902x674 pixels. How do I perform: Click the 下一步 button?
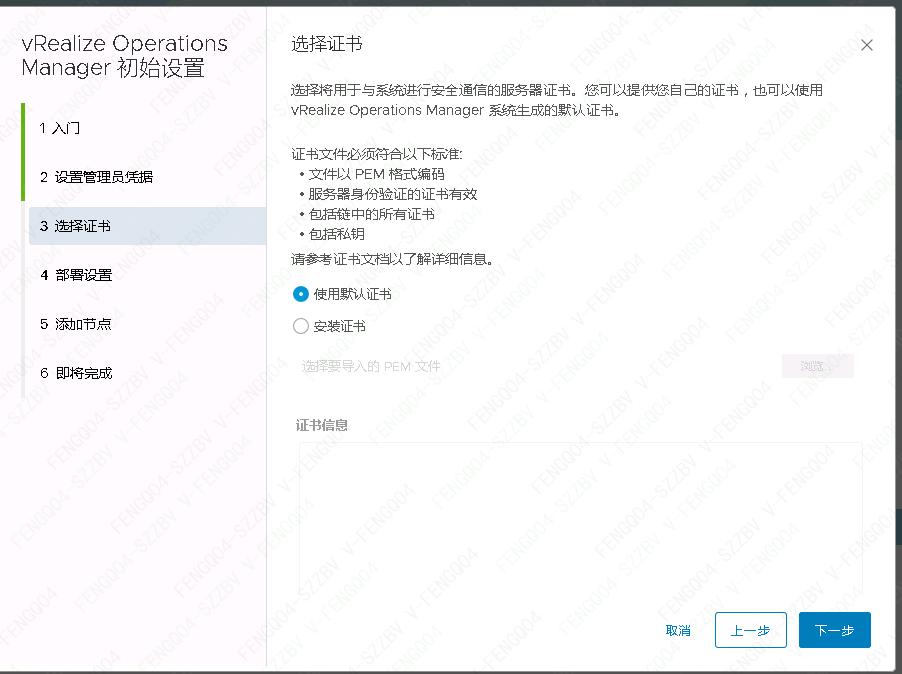[834, 630]
